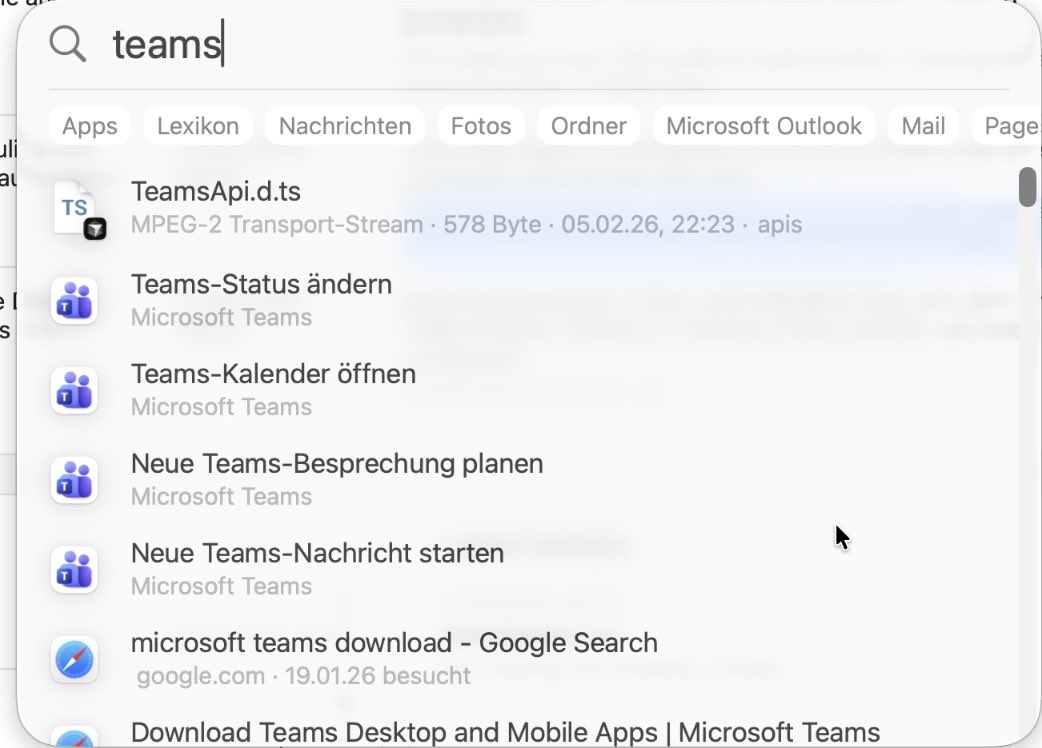Click Microsoft Teams subtitle under Neue Teams-Nachricht starten
Viewport: 1042px width, 748px height.
point(221,586)
